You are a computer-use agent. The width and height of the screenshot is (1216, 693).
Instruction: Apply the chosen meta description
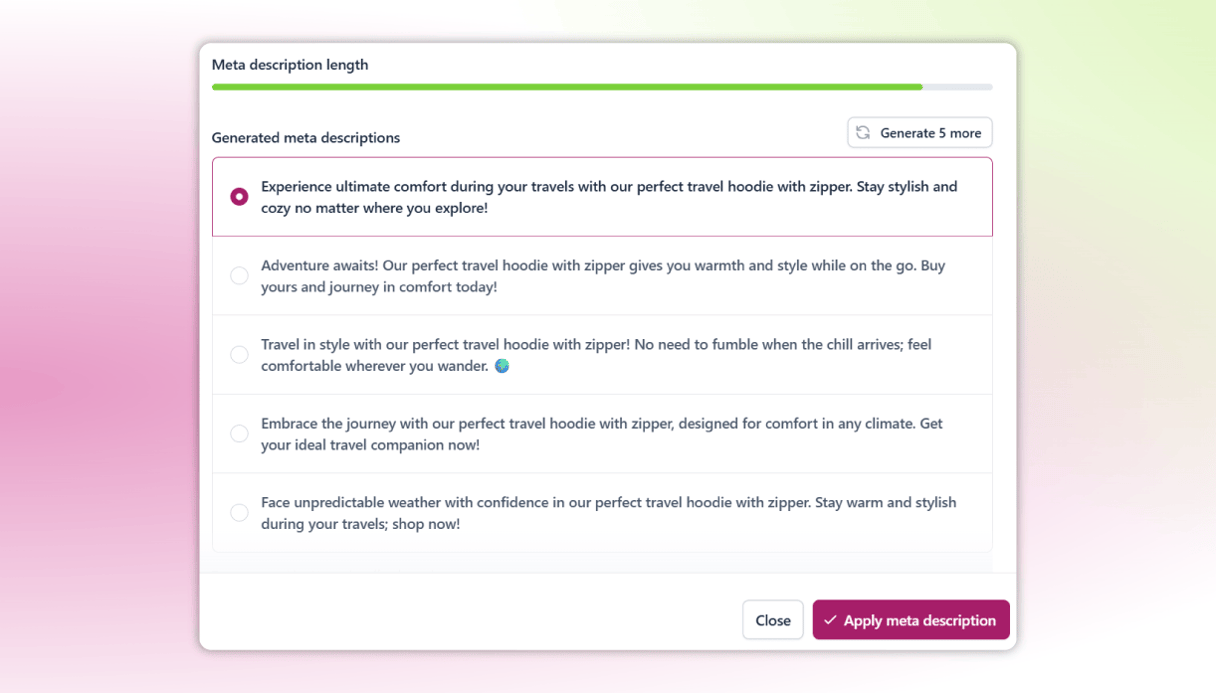pos(910,620)
